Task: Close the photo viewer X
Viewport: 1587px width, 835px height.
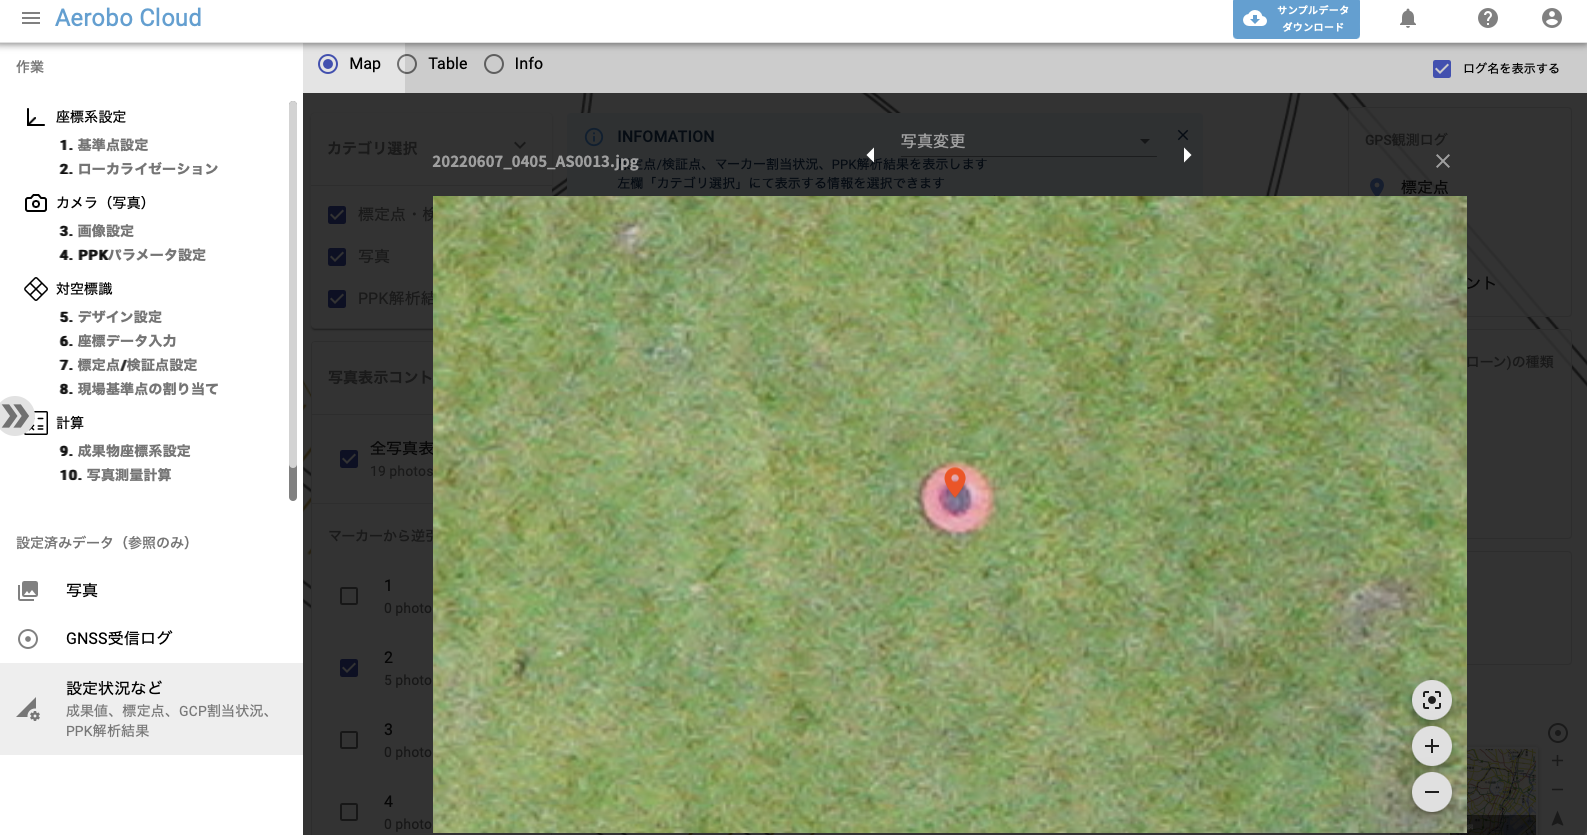Action: pos(1443,161)
